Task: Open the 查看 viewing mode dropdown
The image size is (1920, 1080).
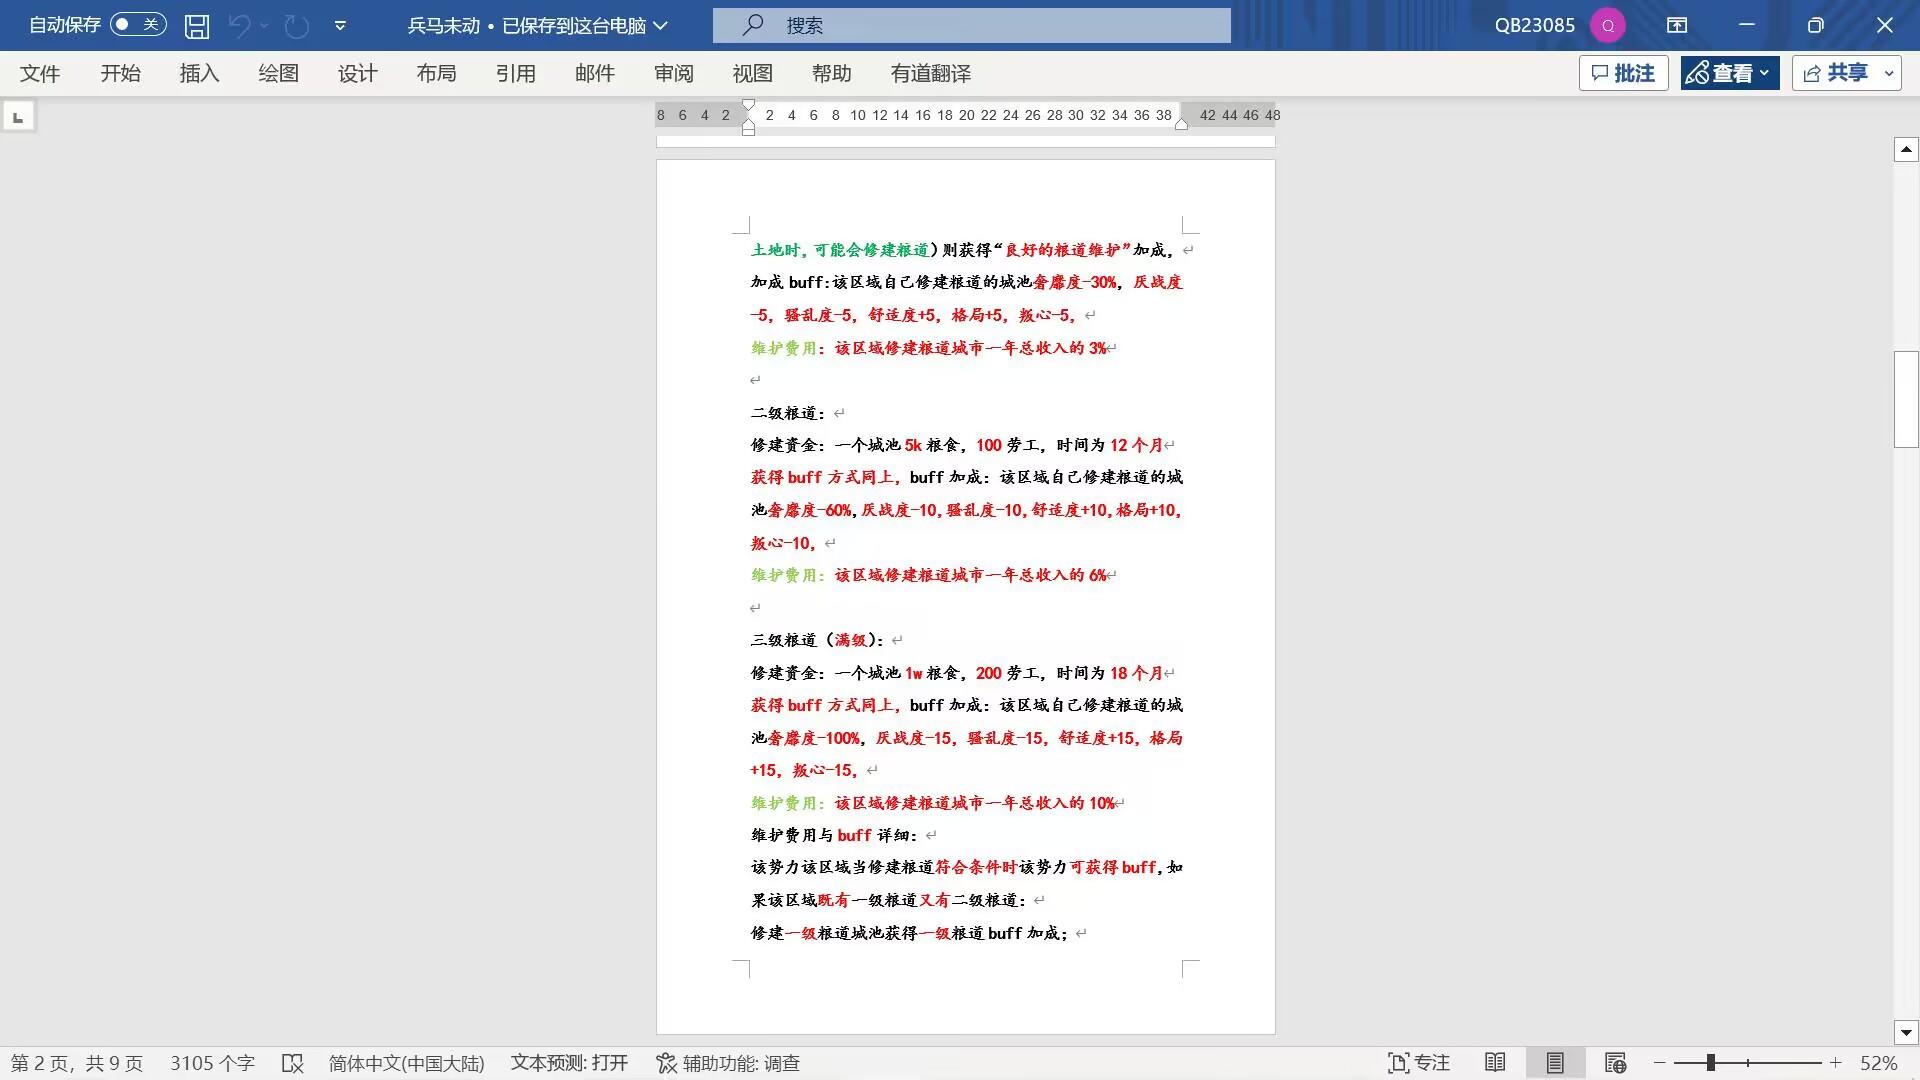Action: point(1729,73)
